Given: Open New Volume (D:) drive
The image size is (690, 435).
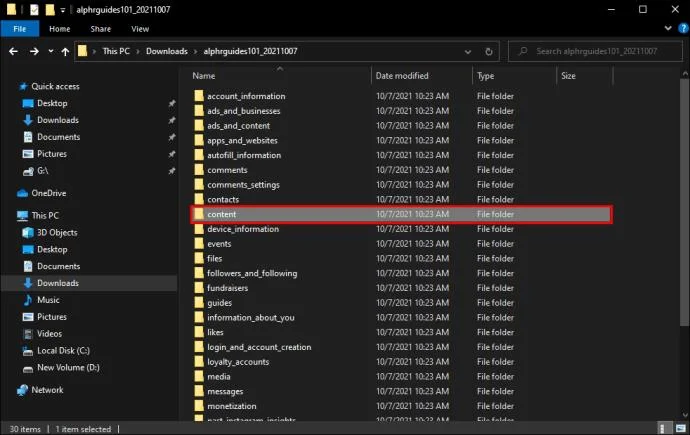Looking at the screenshot, I should (68, 367).
